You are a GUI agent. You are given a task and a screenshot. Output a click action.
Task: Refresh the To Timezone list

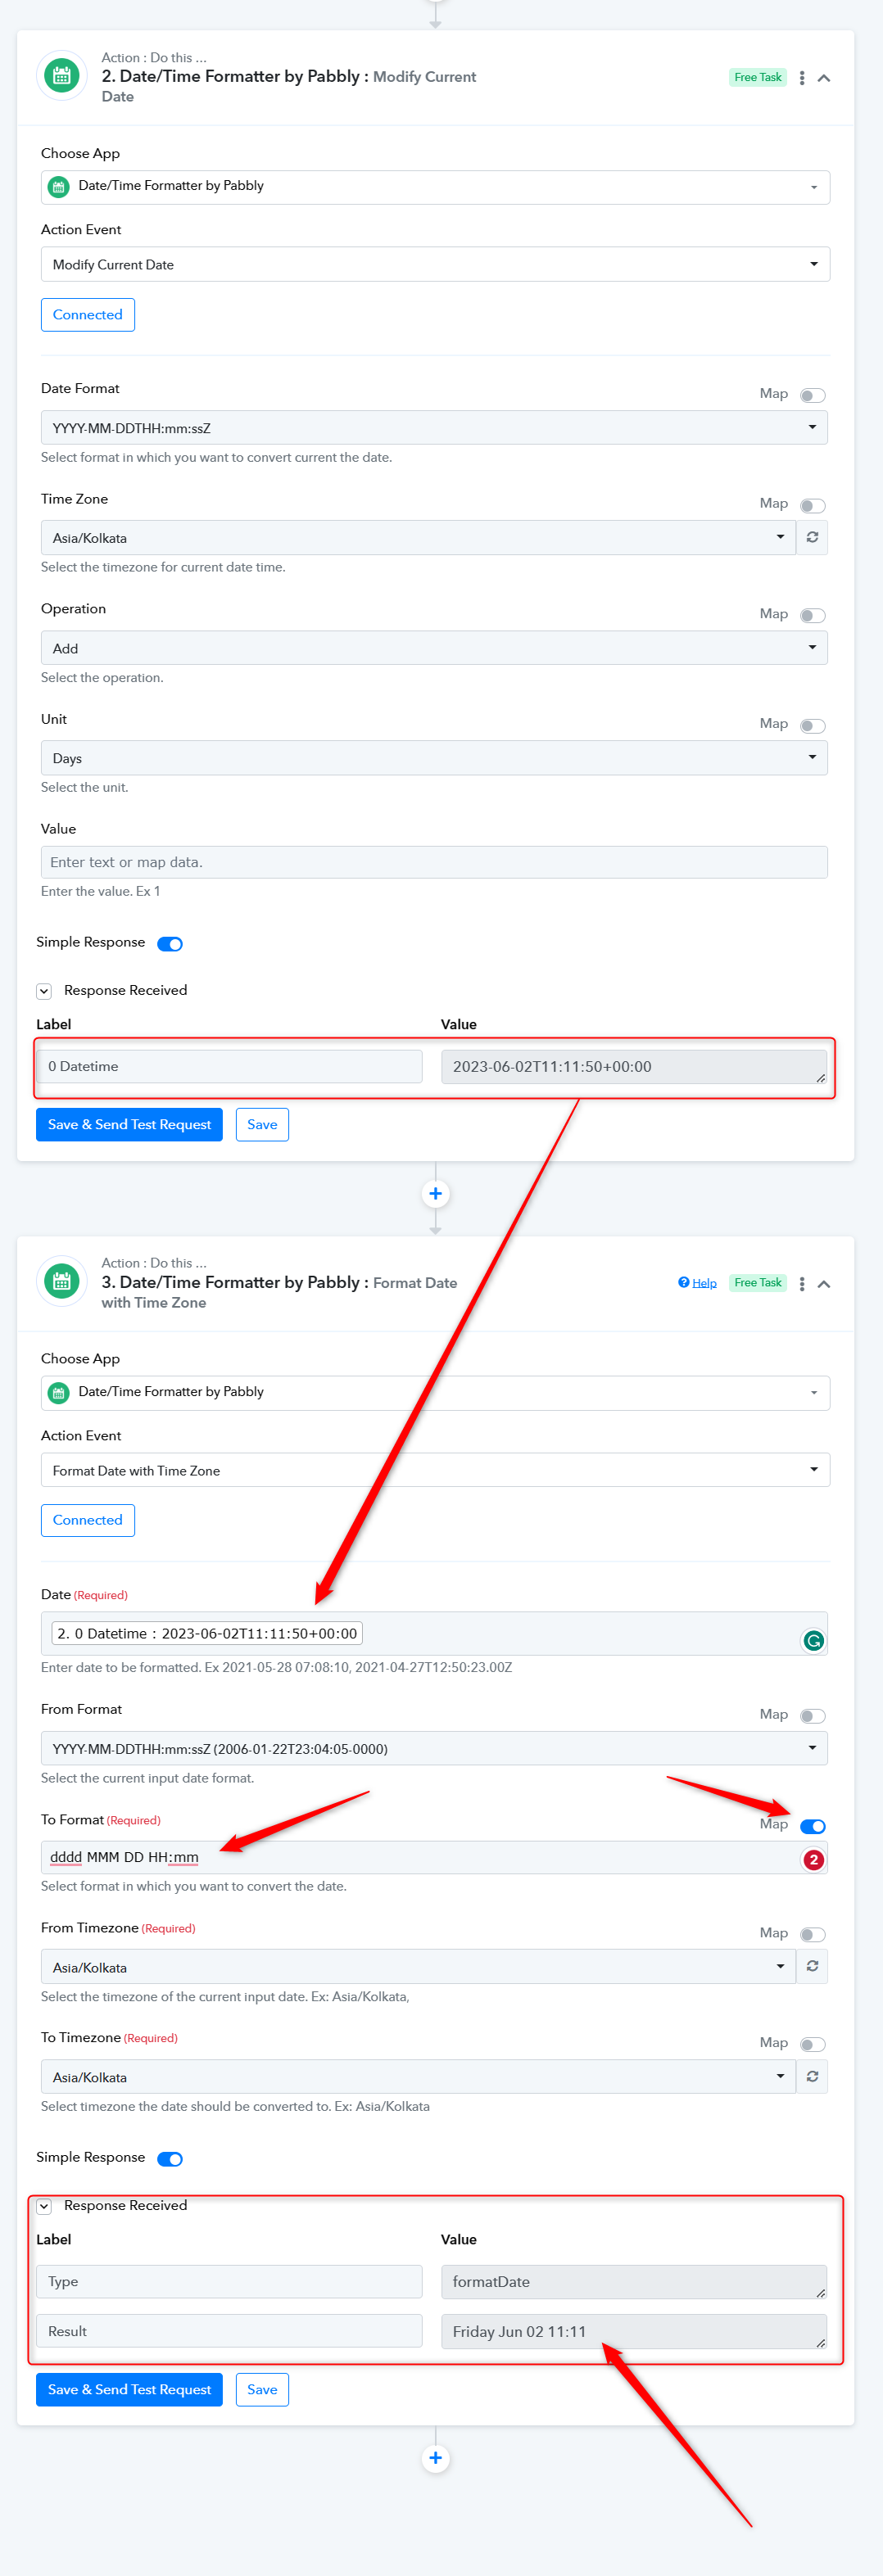pyautogui.click(x=812, y=2077)
